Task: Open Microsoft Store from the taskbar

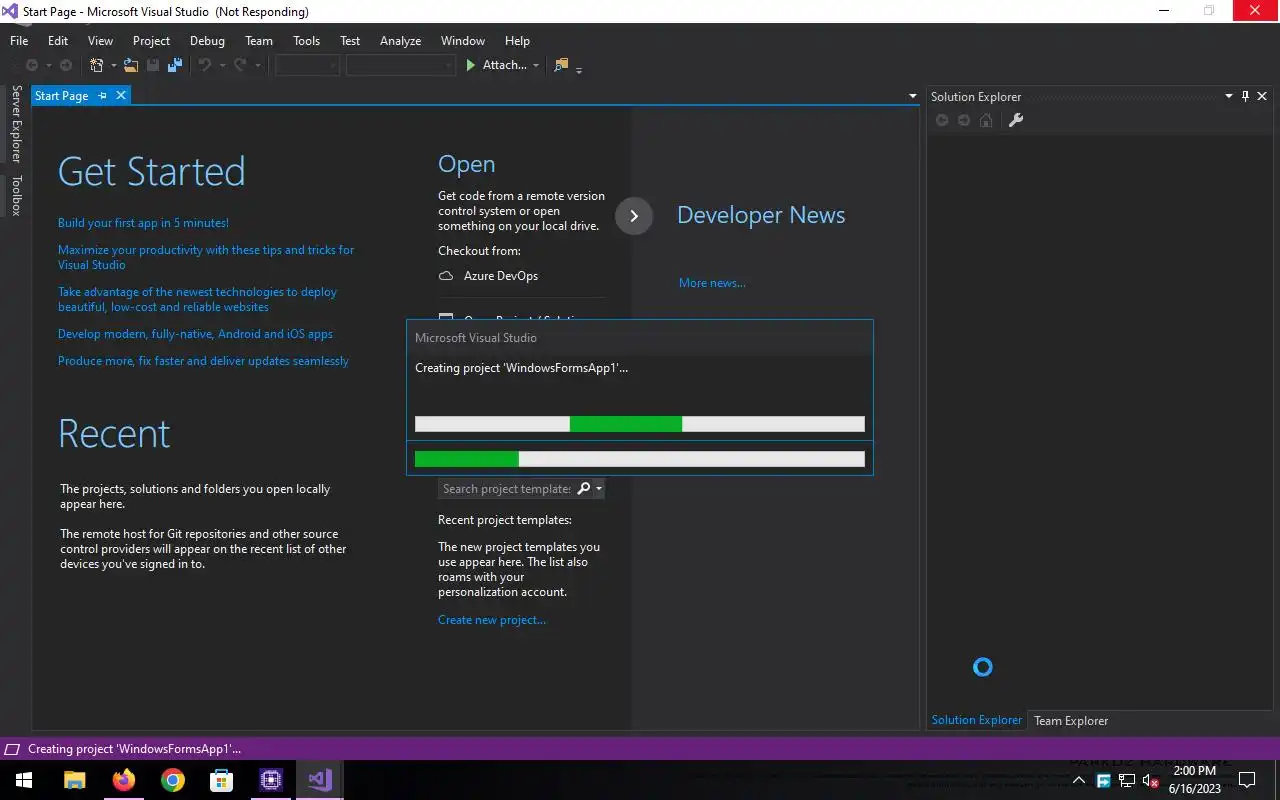Action: tap(221, 780)
